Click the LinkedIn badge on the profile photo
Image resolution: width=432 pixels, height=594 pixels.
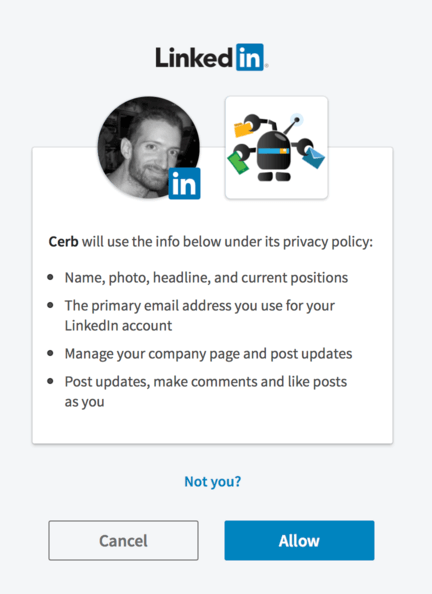pyautogui.click(x=184, y=183)
